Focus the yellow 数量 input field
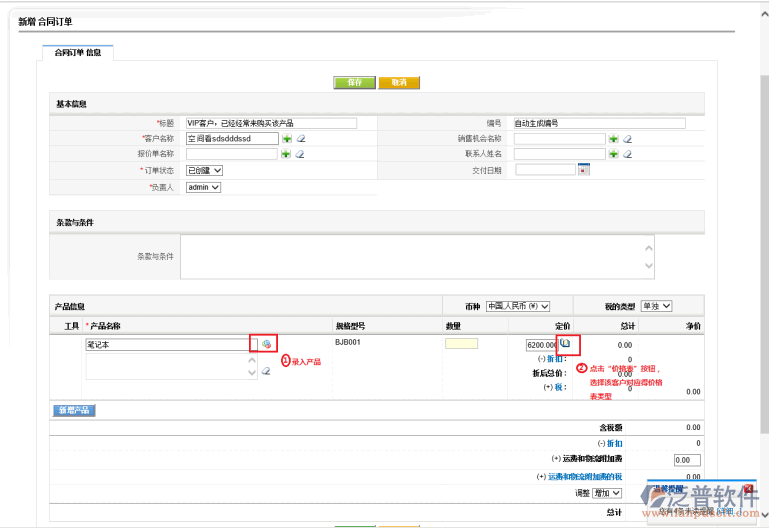Viewport: 770px width, 529px height. (460, 344)
